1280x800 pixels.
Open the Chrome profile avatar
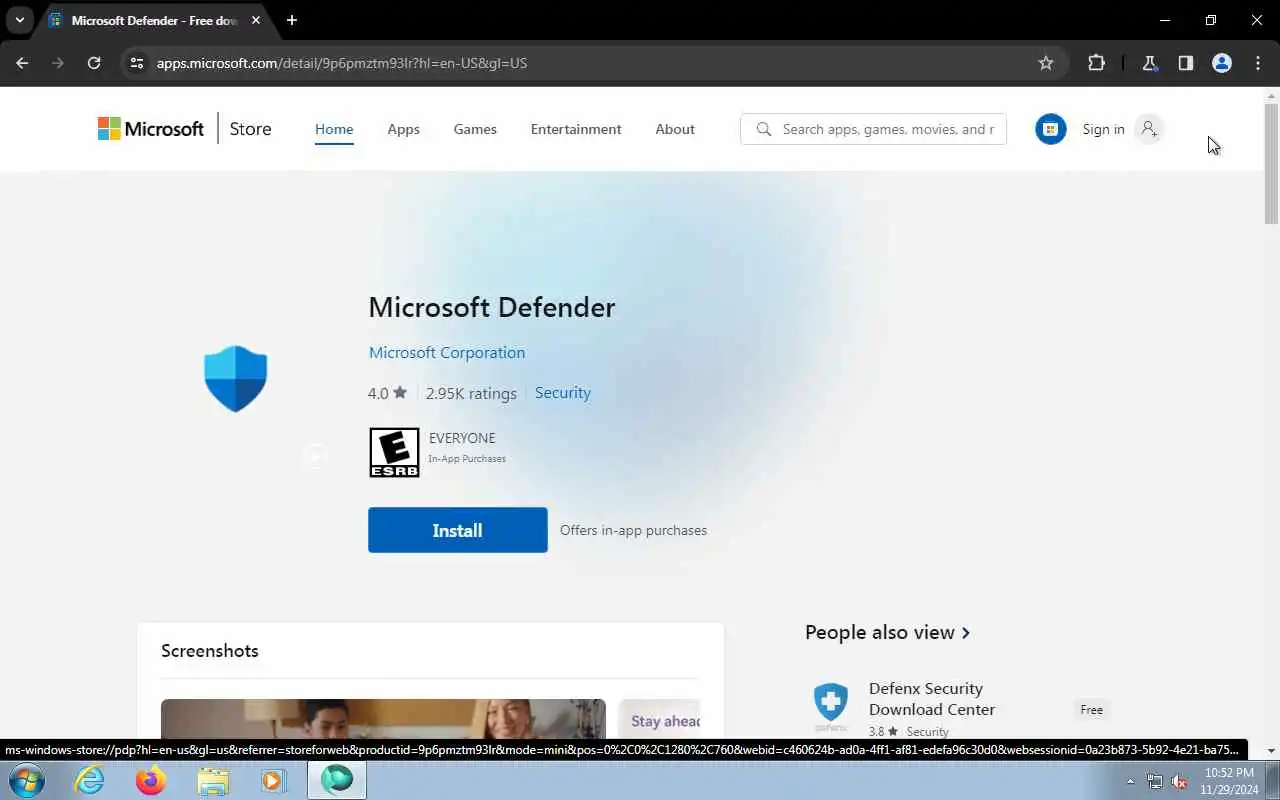coord(1222,63)
